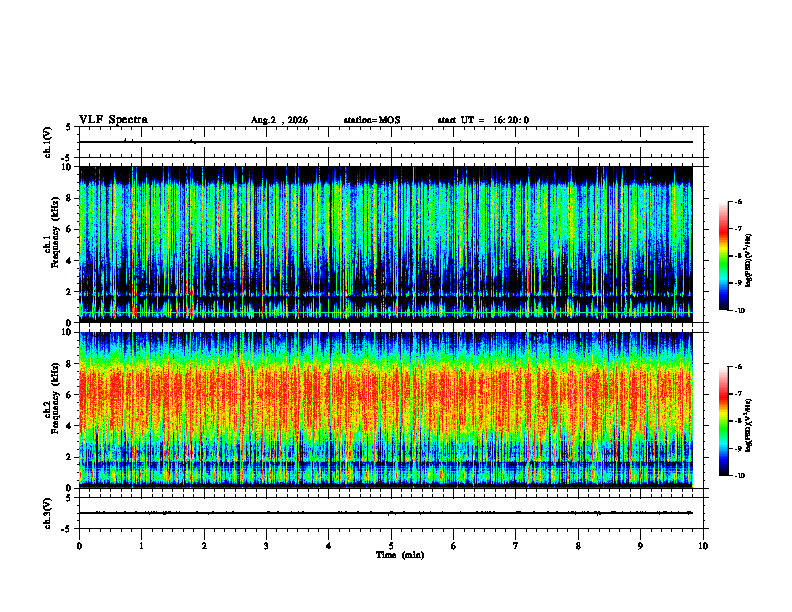The height and width of the screenshot is (612, 792).
Task: Click the "station=MOS" label
Action: [x=372, y=120]
